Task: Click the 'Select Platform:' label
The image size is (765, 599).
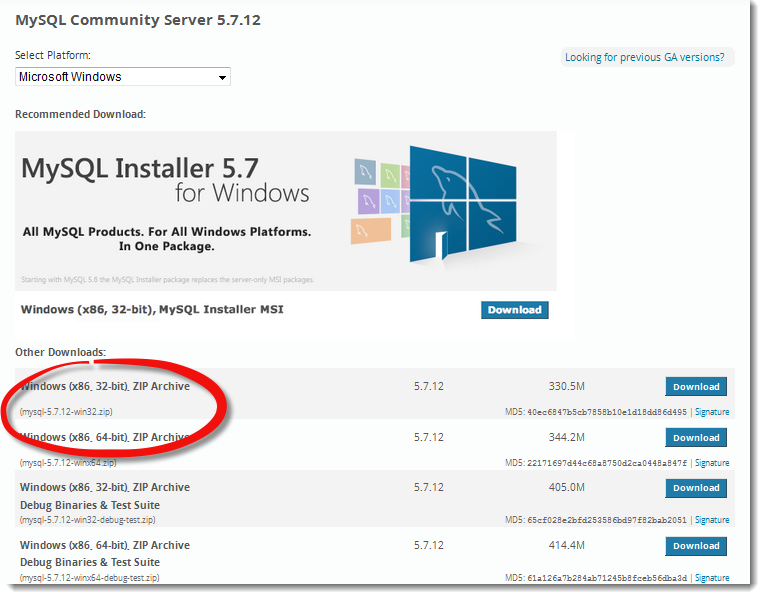Action: (53, 55)
